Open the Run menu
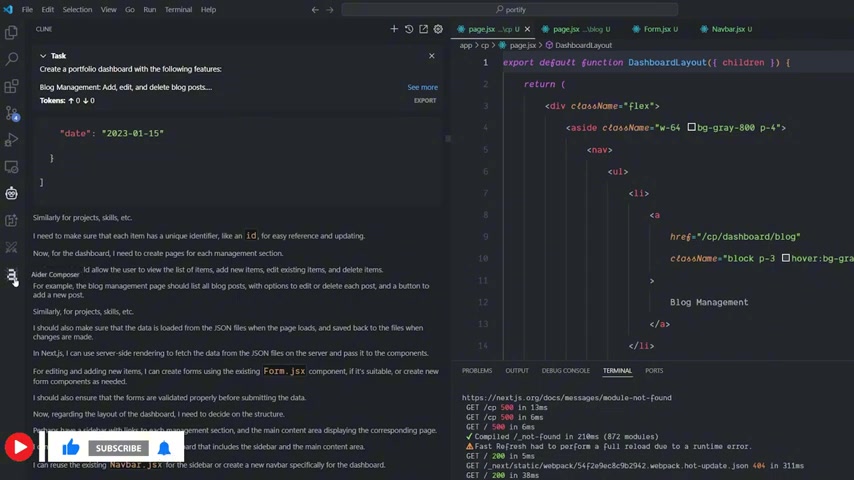 pyautogui.click(x=150, y=9)
